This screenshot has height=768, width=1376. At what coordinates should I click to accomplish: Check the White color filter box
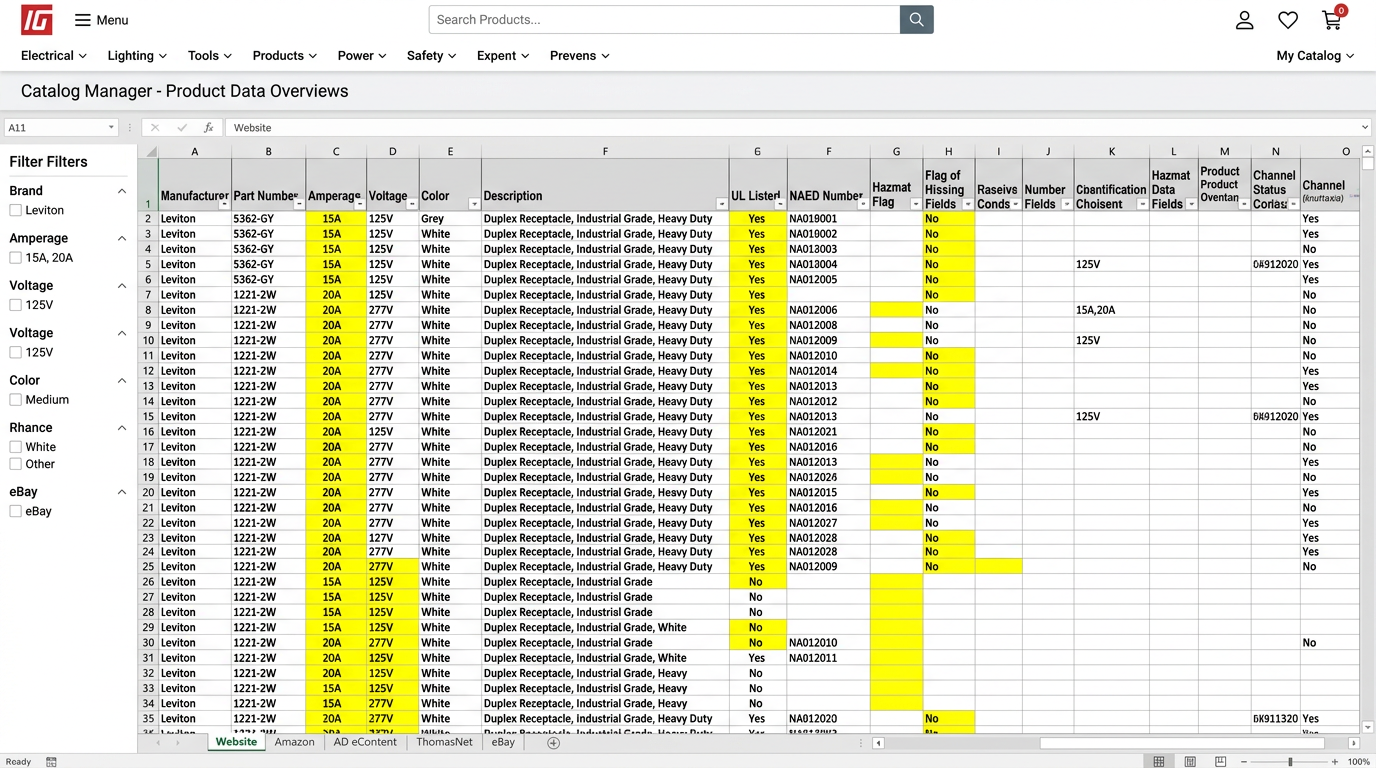[16, 447]
